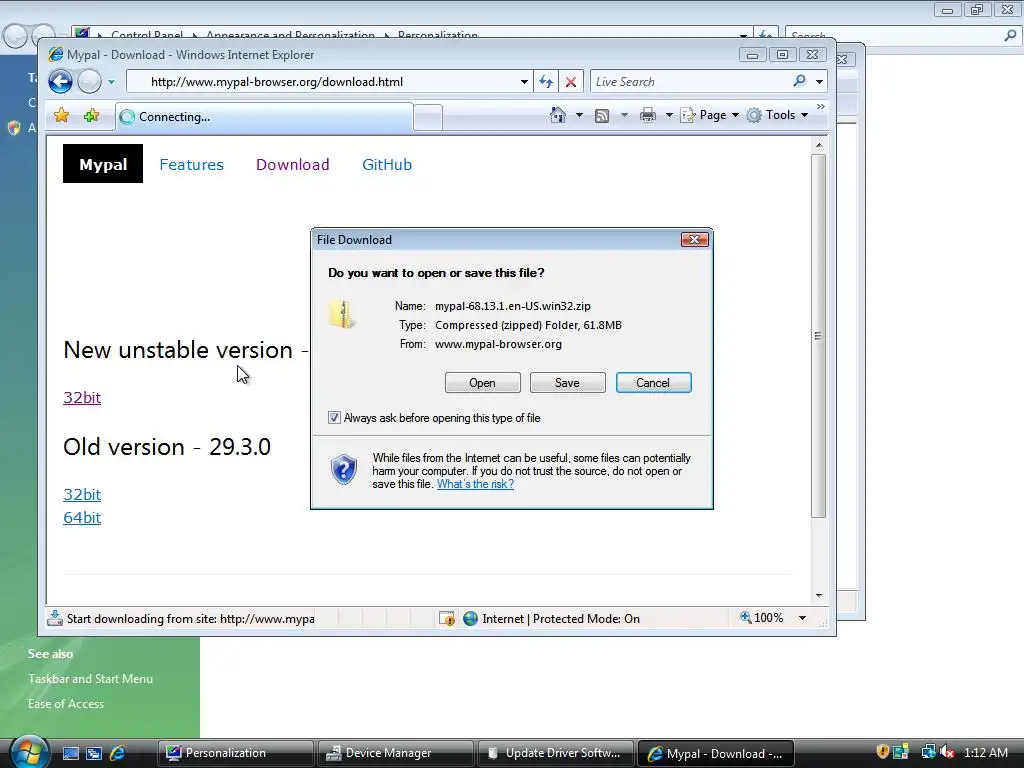Open the zoom level dropdown arrow

802,618
